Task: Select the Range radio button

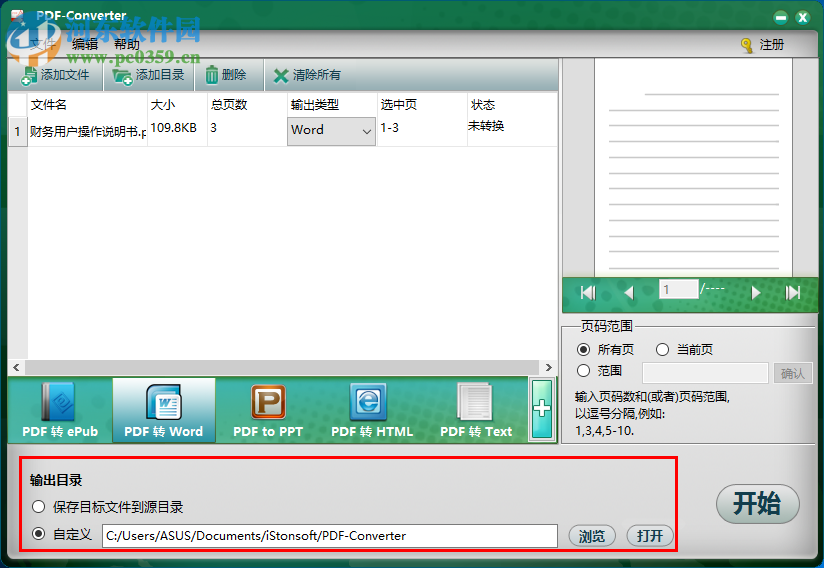Action: tap(583, 371)
